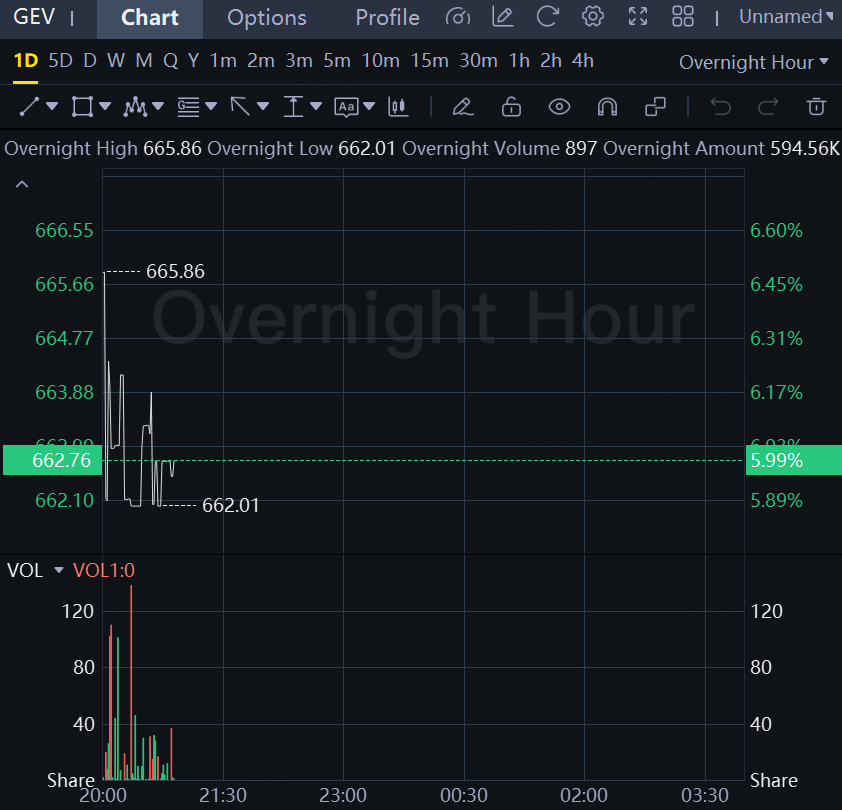842x810 pixels.
Task: Click the candlestick chart type icon
Action: click(399, 106)
